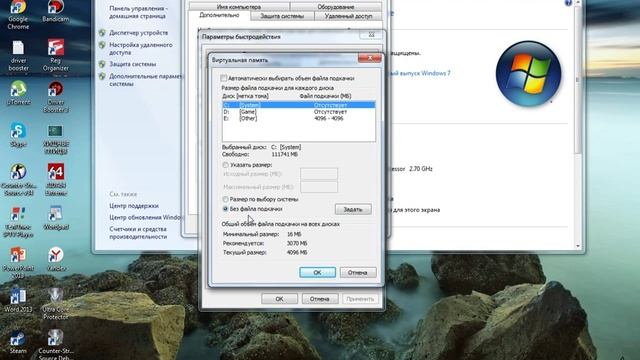Select the Указать размер radio button
The height and width of the screenshot is (360, 640).
(x=225, y=165)
